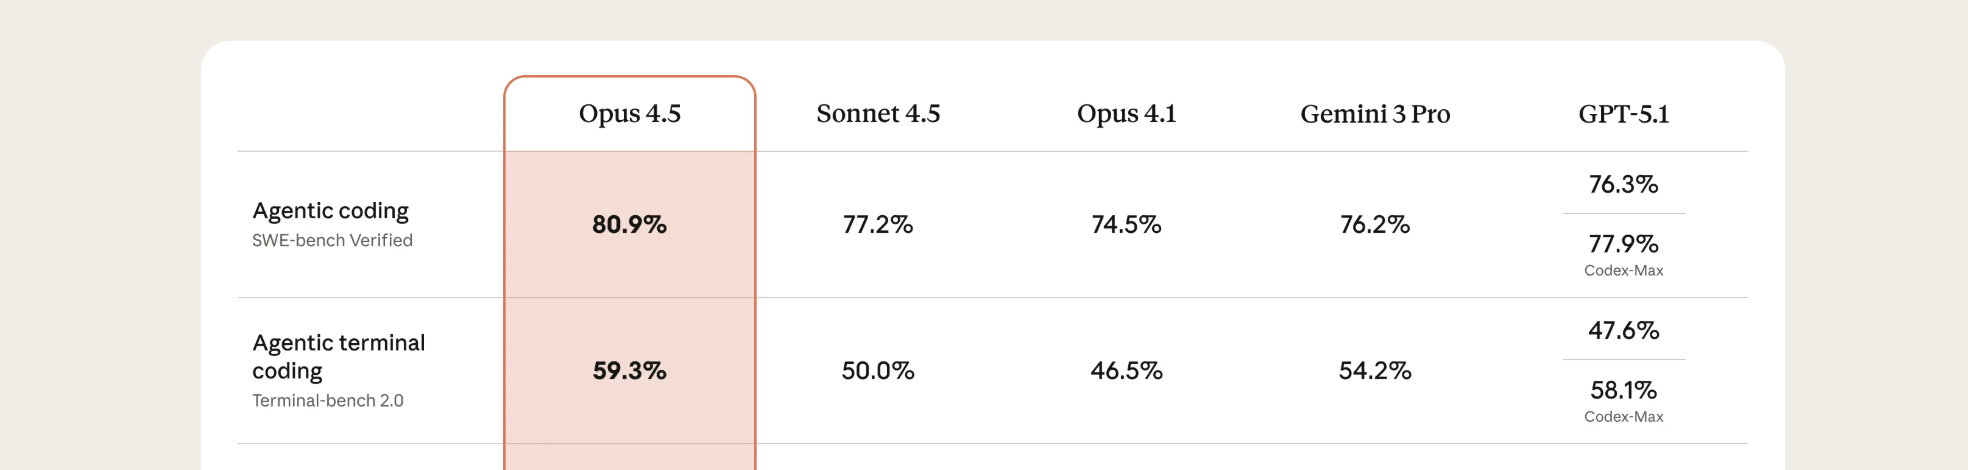This screenshot has height=470, width=1968.
Task: Select the Sonnet 4.5 column header
Action: 878,114
